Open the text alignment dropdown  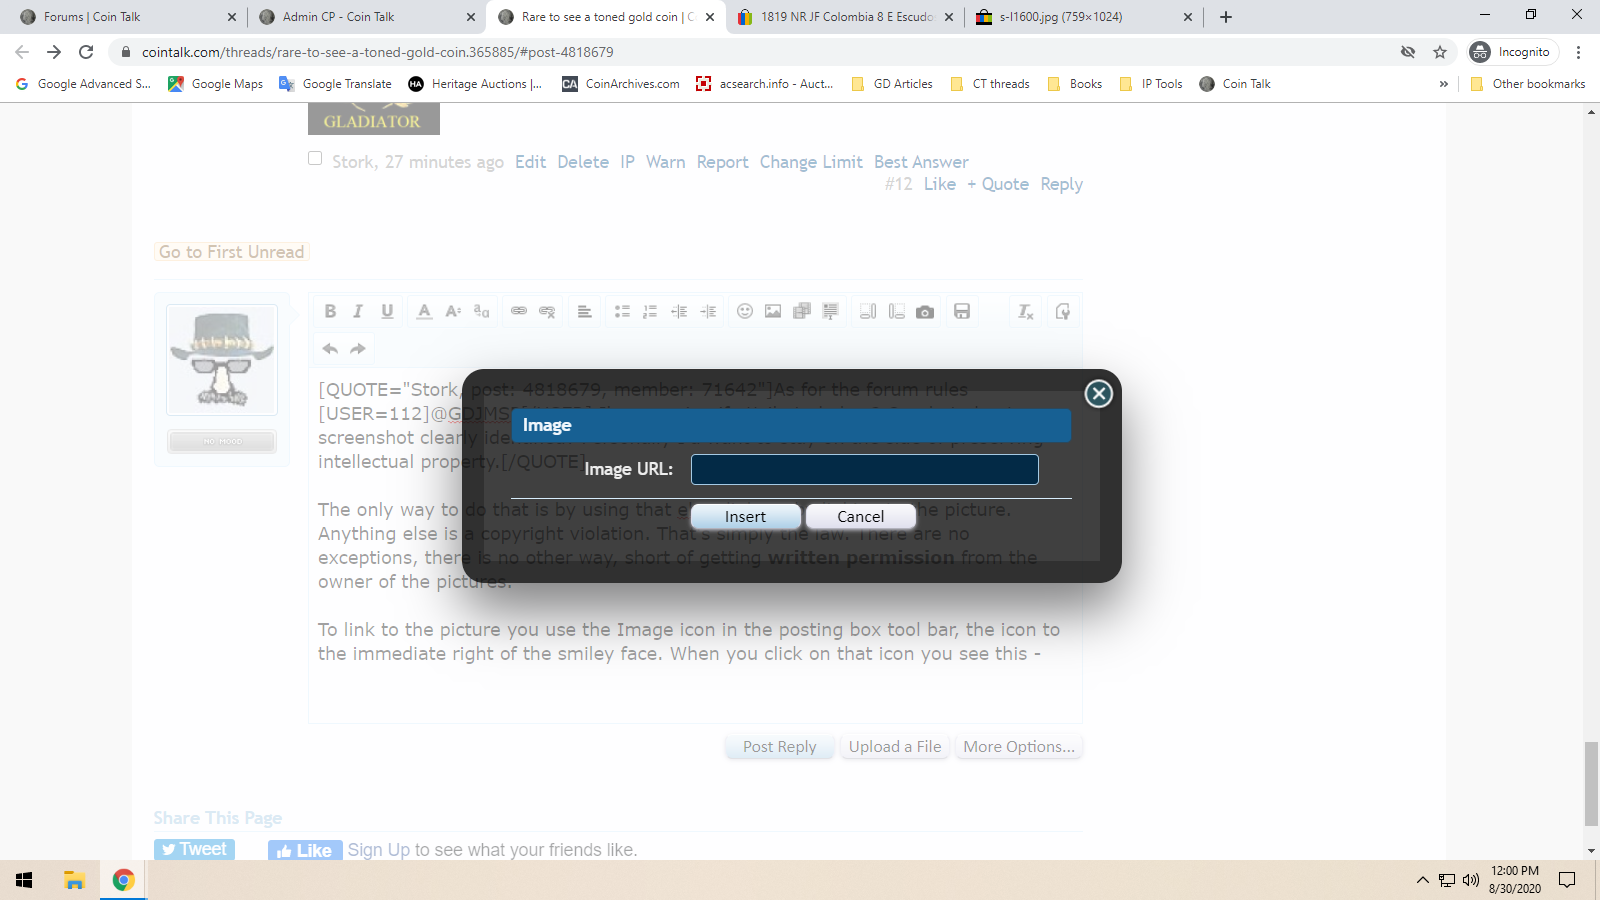(x=585, y=312)
